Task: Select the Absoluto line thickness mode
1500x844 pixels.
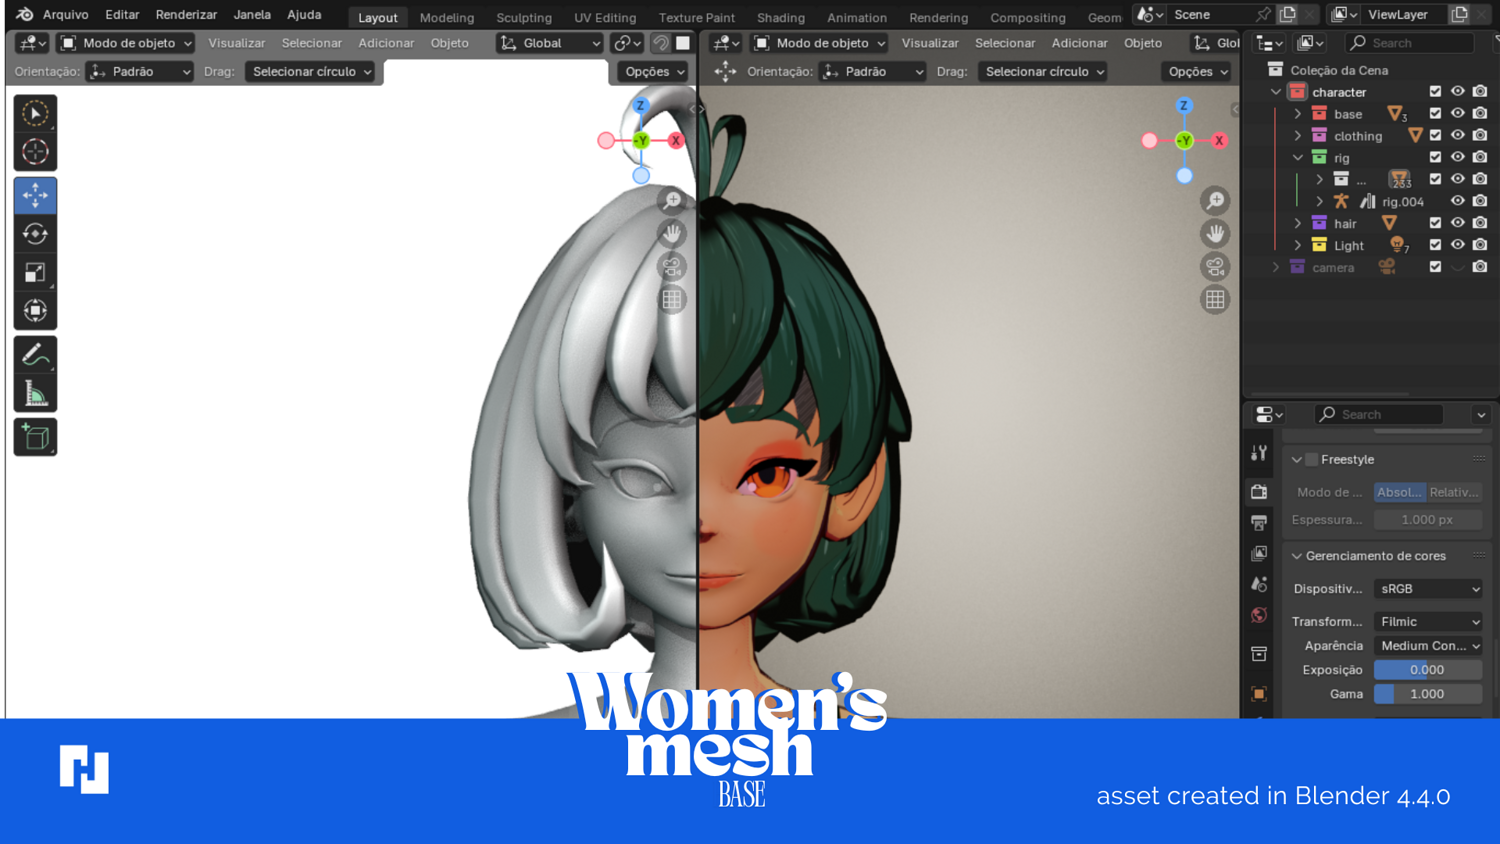Action: click(1400, 492)
